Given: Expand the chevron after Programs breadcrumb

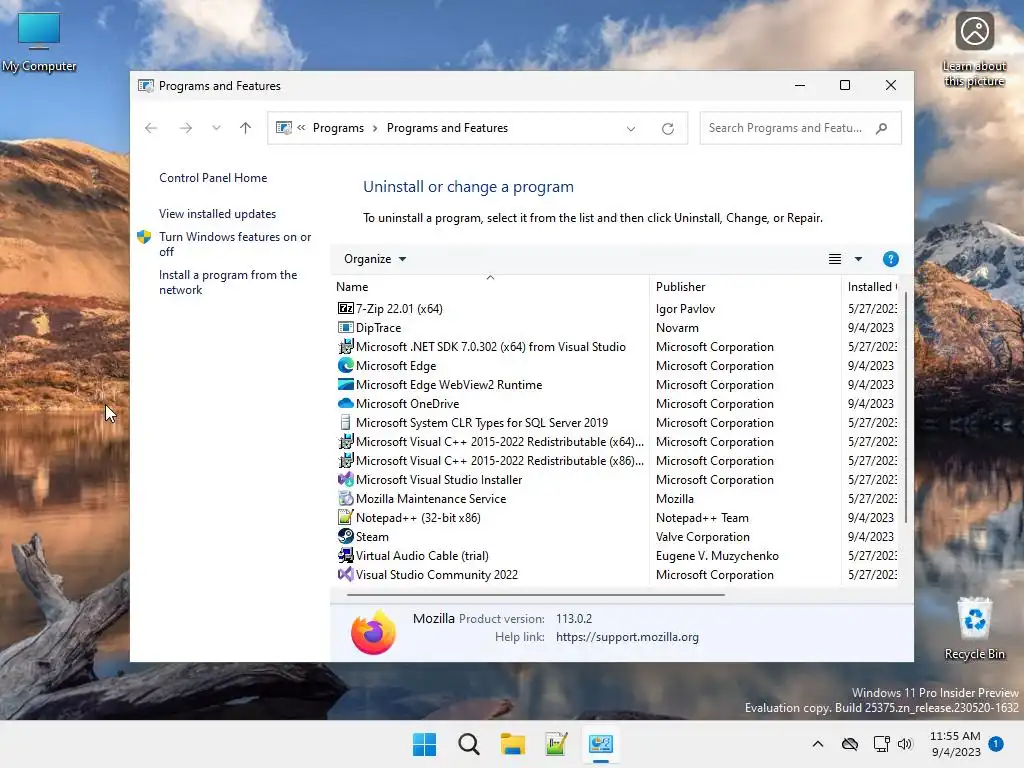Looking at the screenshot, I should [375, 128].
